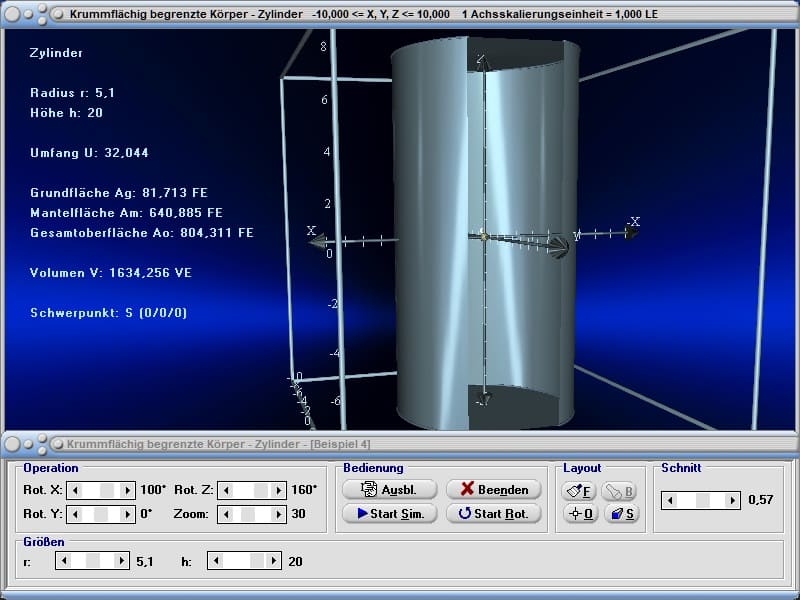Image resolution: width=800 pixels, height=600 pixels.
Task: Decrease the Schnitt value with its left arrow
Action: pyautogui.click(x=670, y=500)
